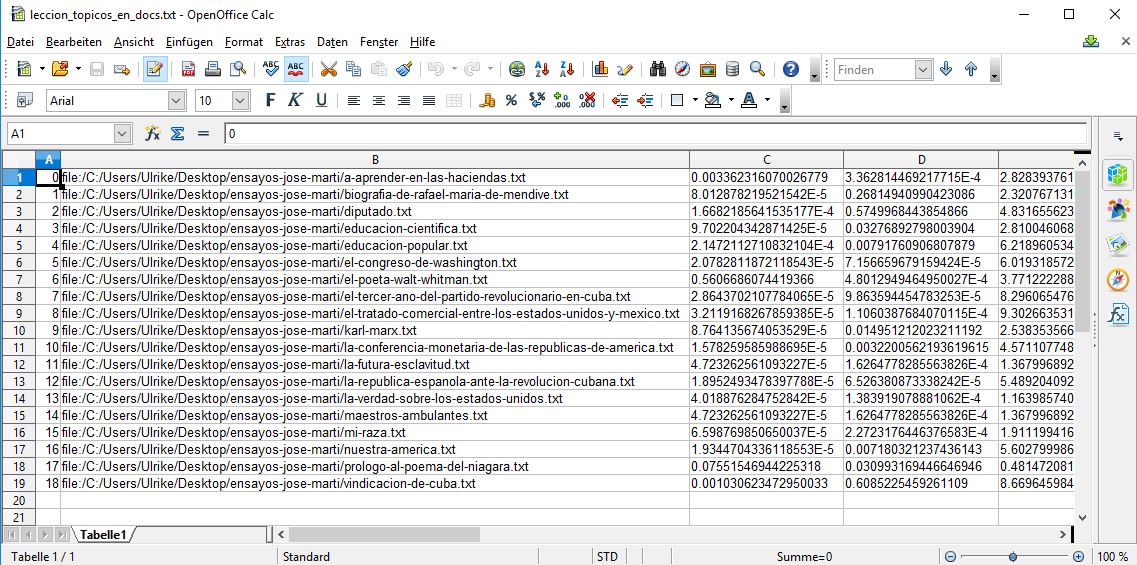Insert a chart from toolbar

600,69
